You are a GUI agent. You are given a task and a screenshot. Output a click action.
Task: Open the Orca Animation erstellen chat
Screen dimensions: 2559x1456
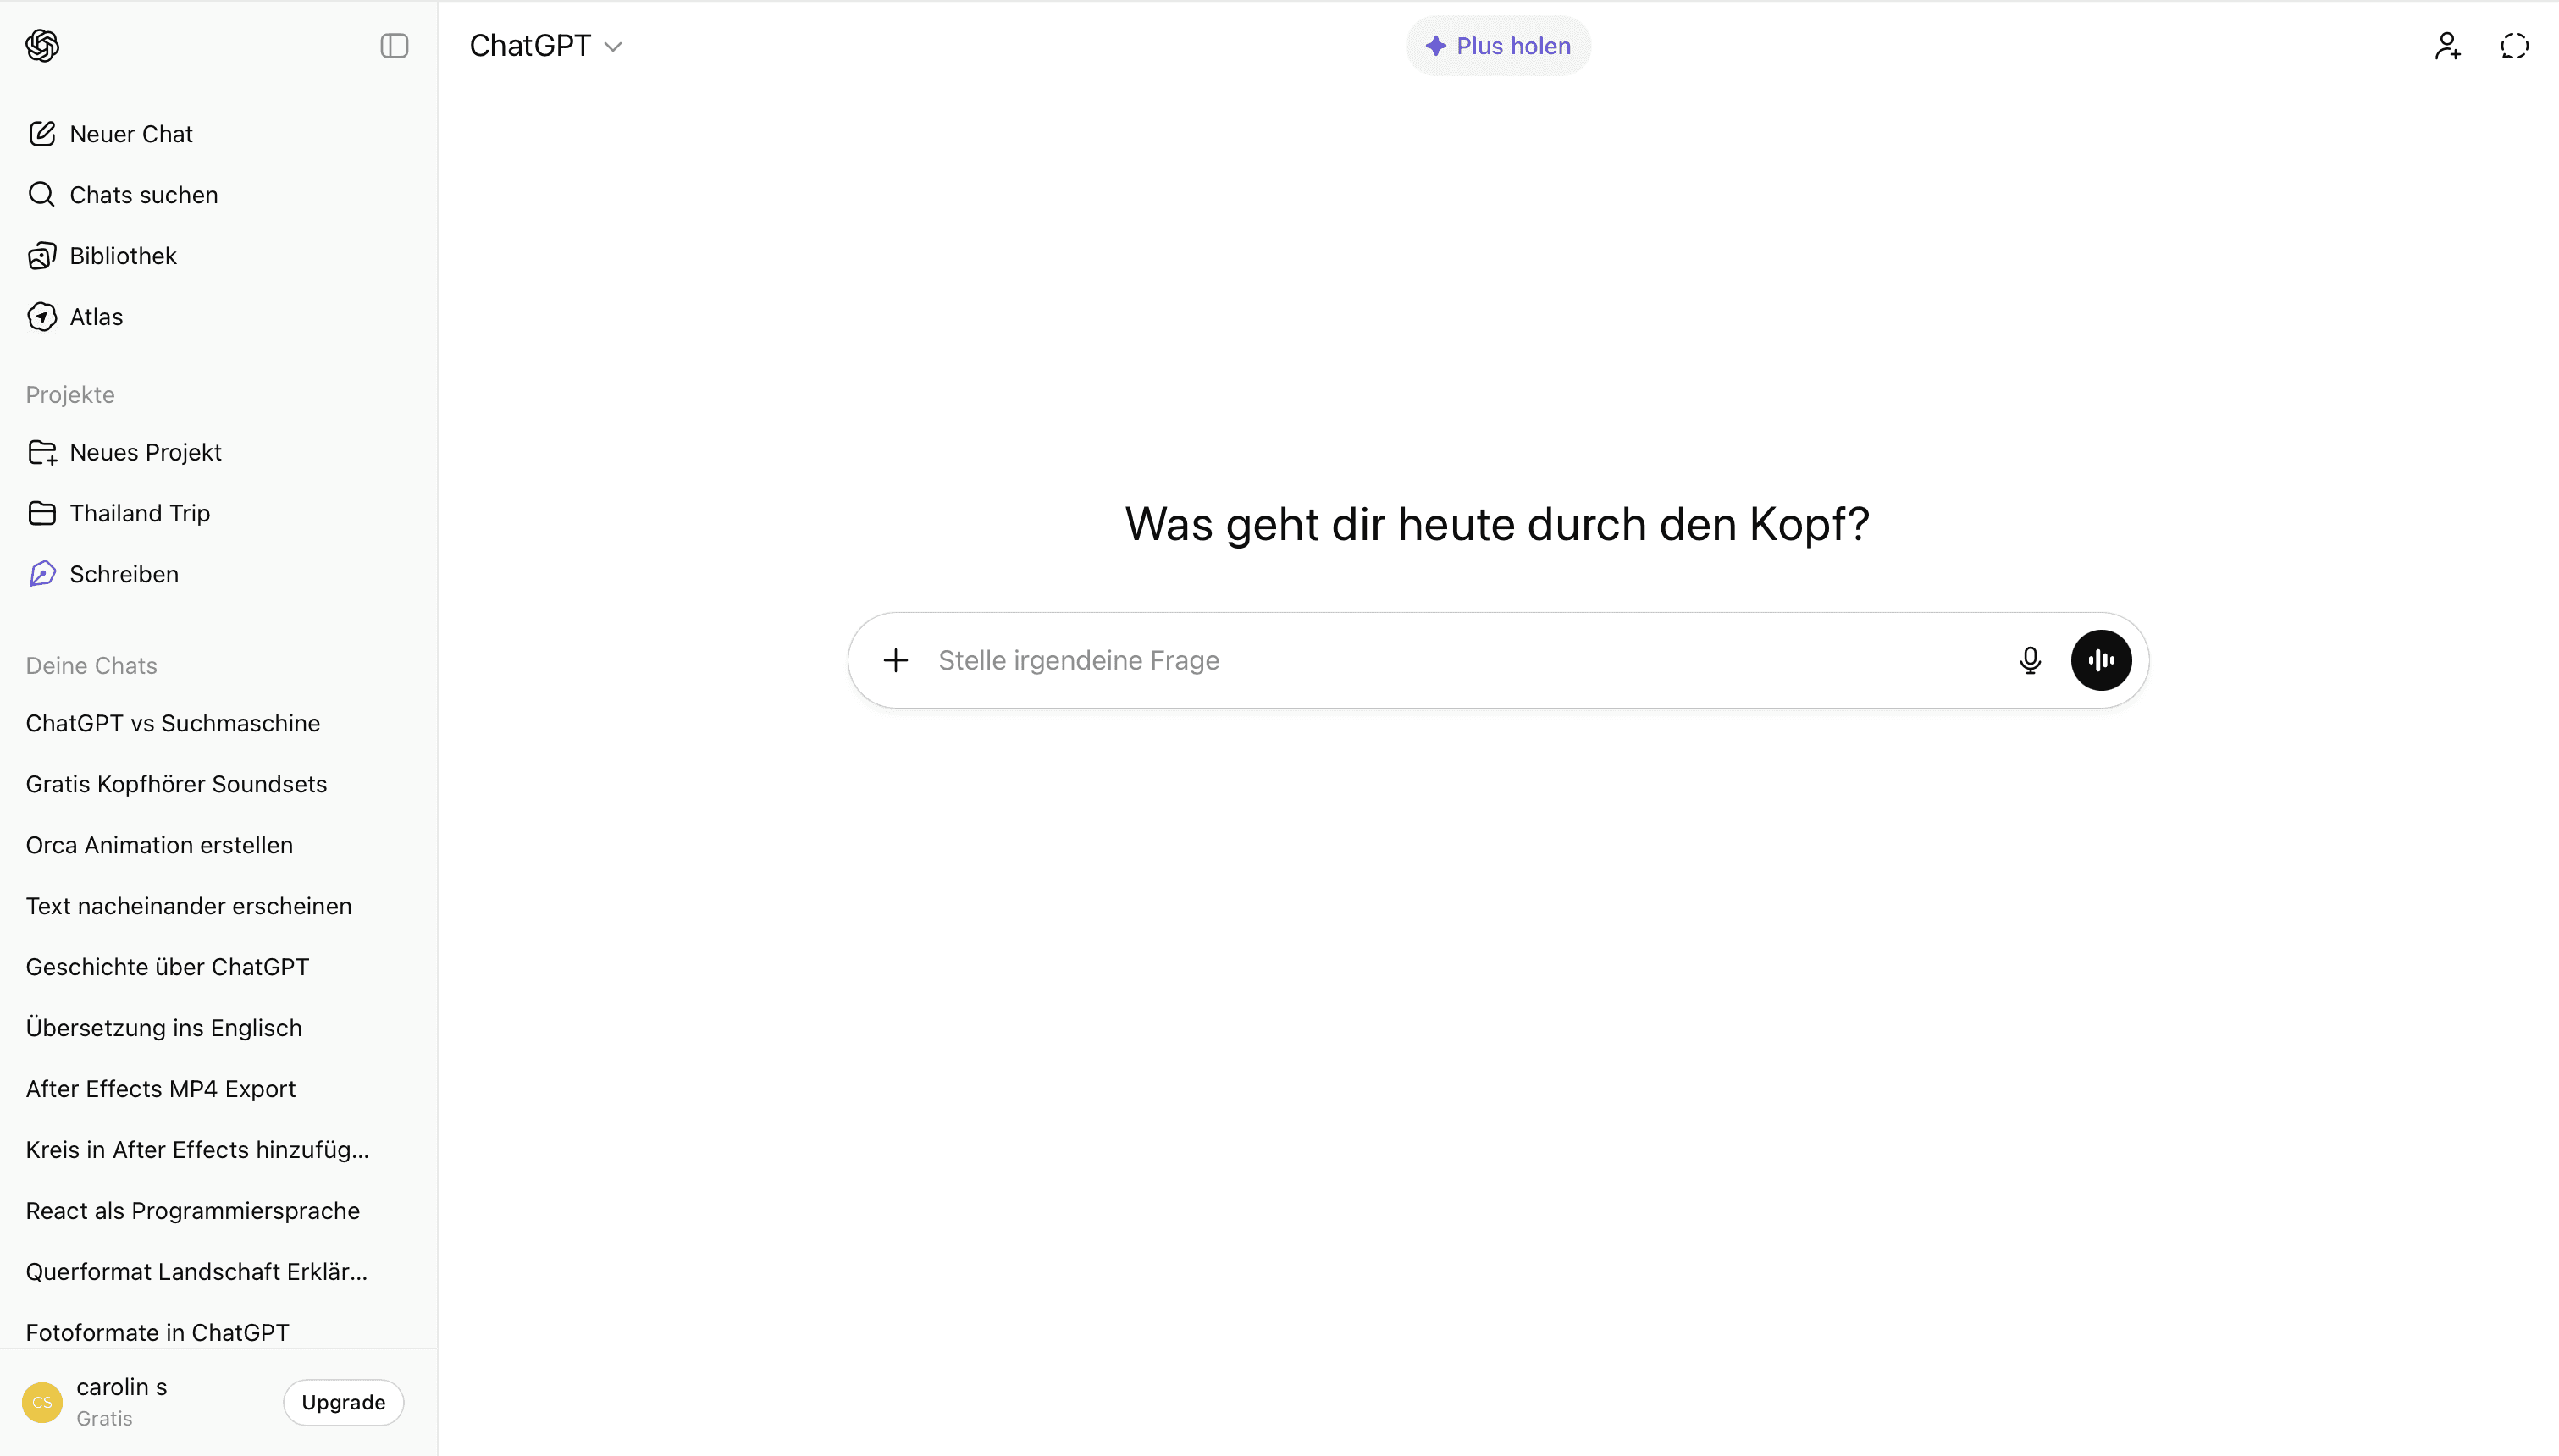[x=159, y=845]
